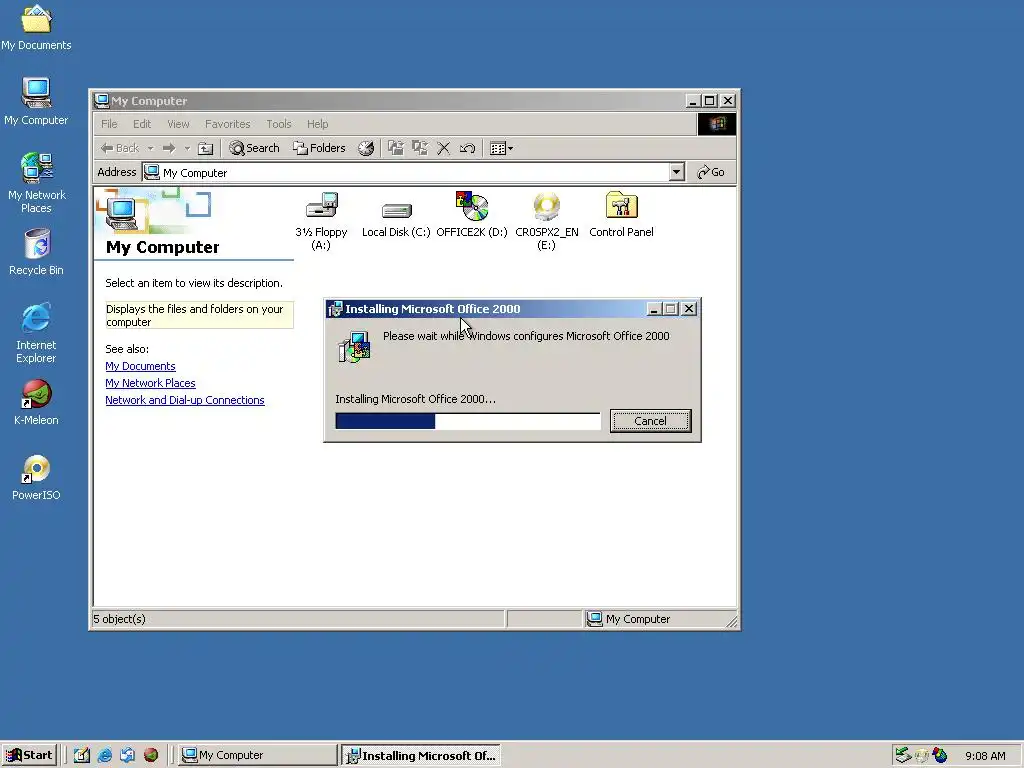Expand the Back history dropdown arrow
Viewport: 1024px width, 768px height.
[x=150, y=148]
